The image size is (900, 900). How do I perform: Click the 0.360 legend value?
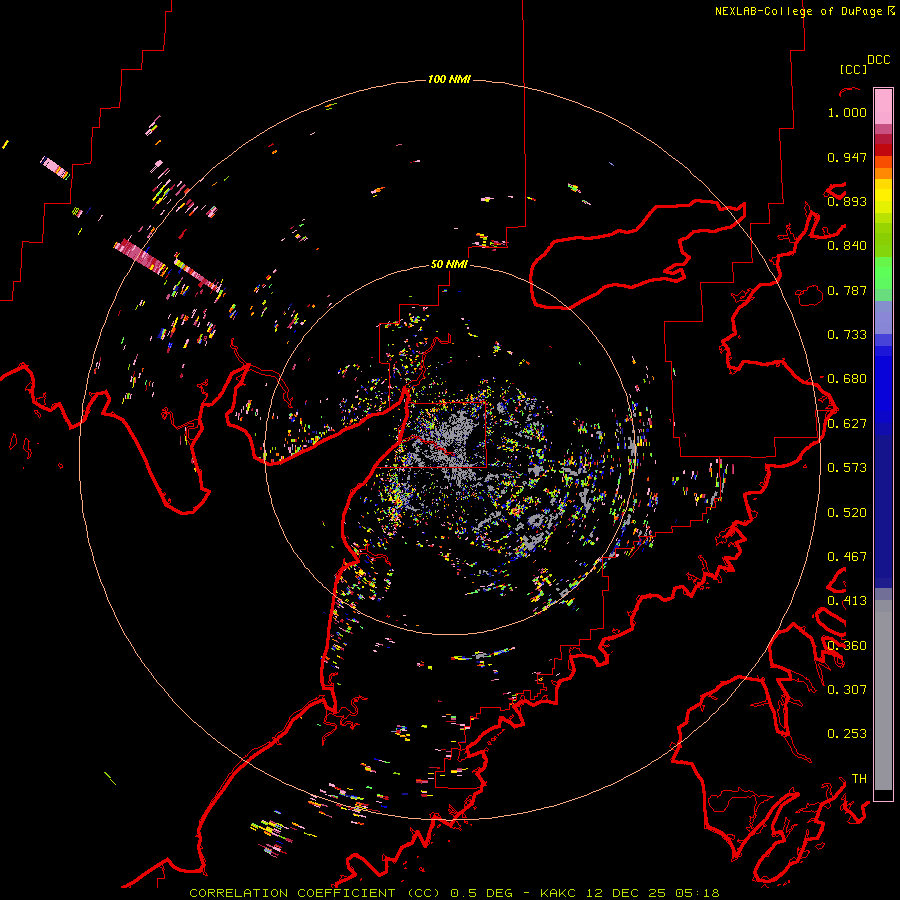(847, 646)
